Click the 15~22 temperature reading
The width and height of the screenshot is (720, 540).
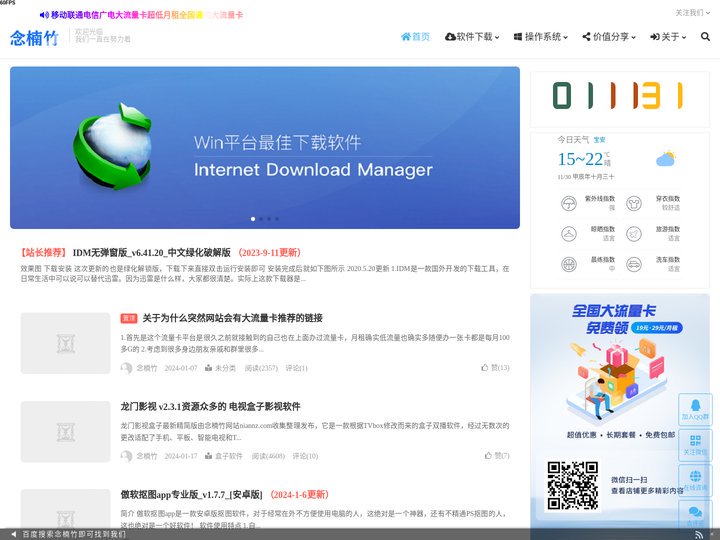pos(580,159)
